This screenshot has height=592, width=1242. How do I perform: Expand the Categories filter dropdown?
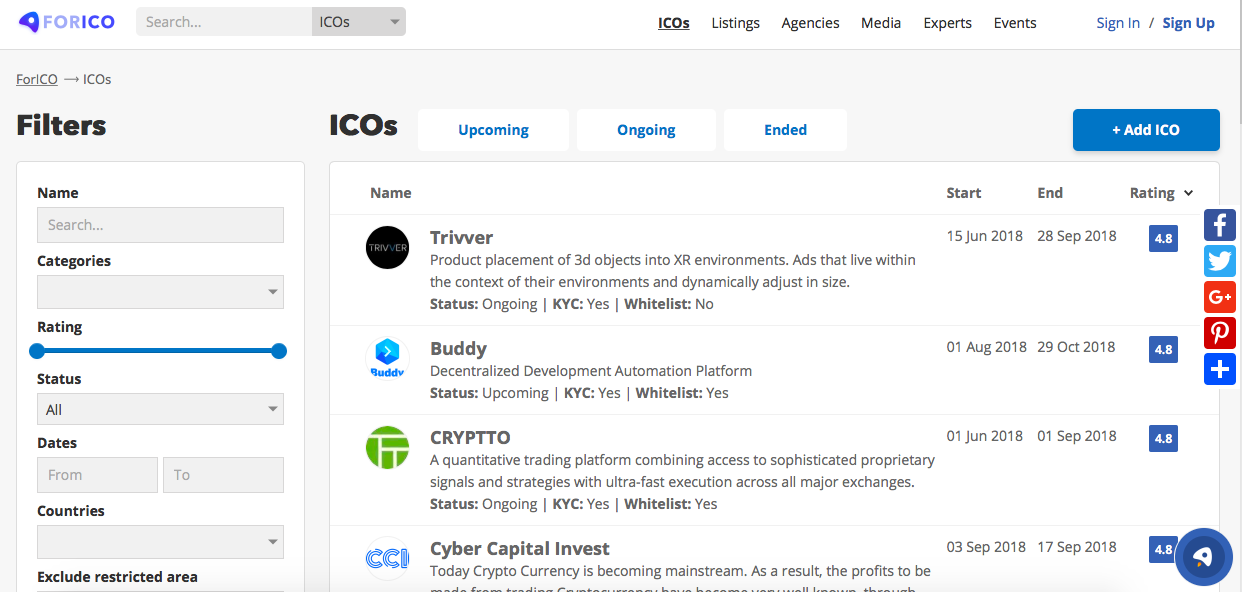pyautogui.click(x=160, y=292)
